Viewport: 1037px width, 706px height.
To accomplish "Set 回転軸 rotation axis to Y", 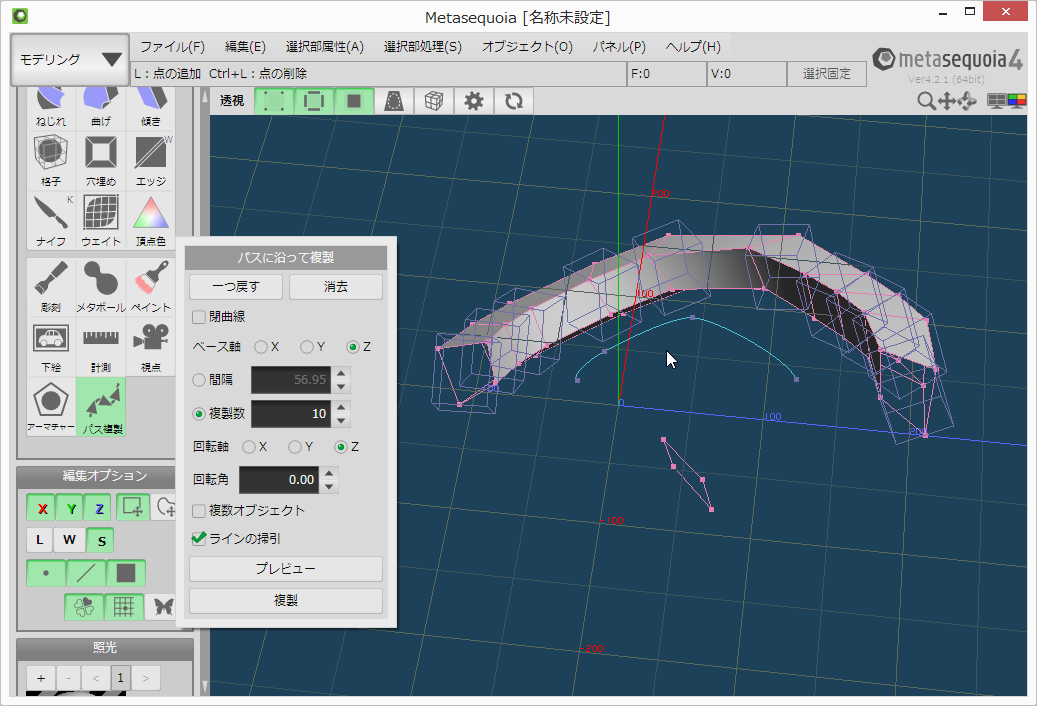I will [x=295, y=447].
